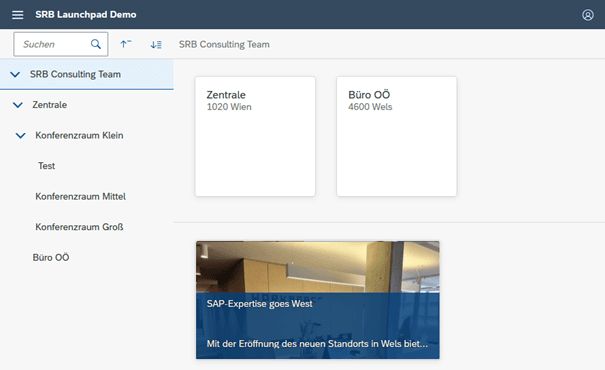The height and width of the screenshot is (370, 605).
Task: Select SRB Consulting Team in tree
Action: coord(87,74)
